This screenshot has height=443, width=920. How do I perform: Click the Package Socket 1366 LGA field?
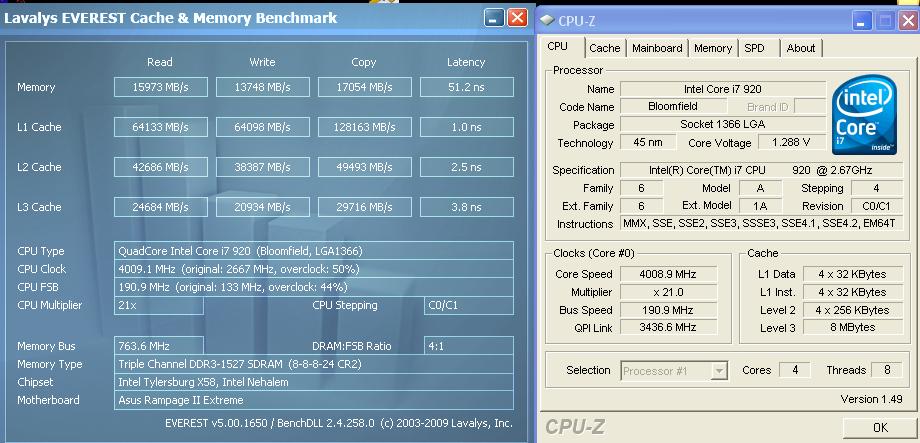723,124
